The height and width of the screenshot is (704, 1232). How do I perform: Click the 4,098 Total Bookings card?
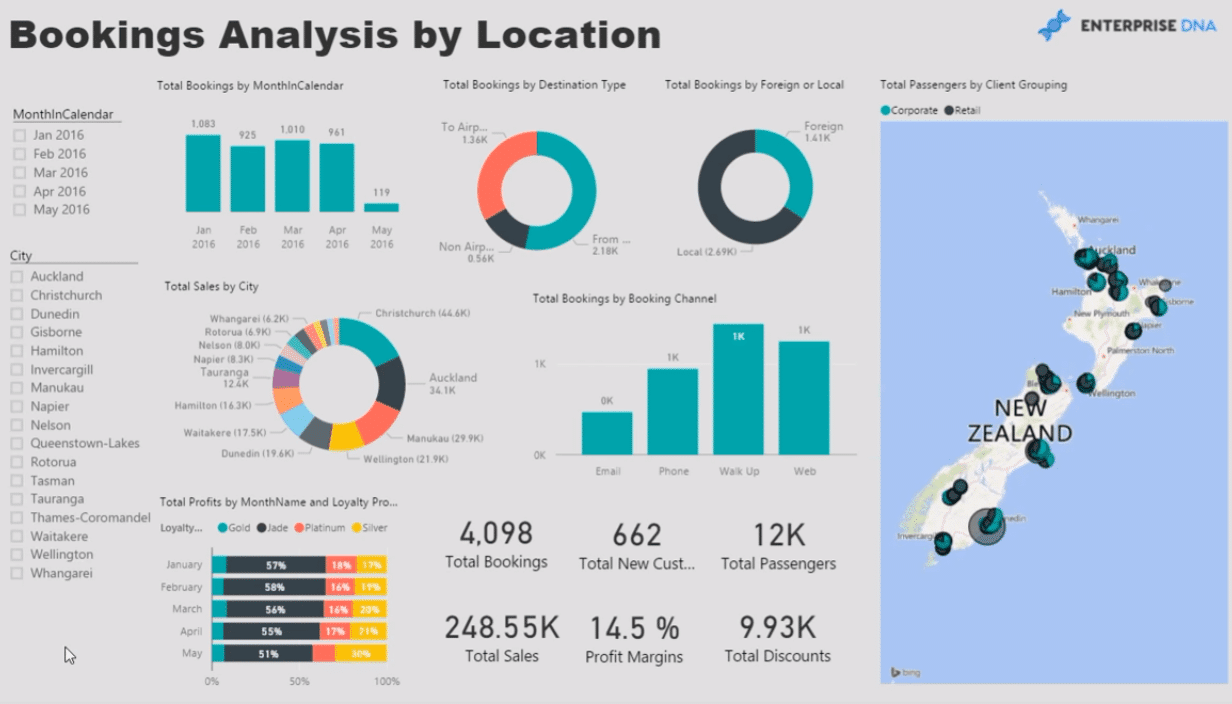(x=497, y=545)
